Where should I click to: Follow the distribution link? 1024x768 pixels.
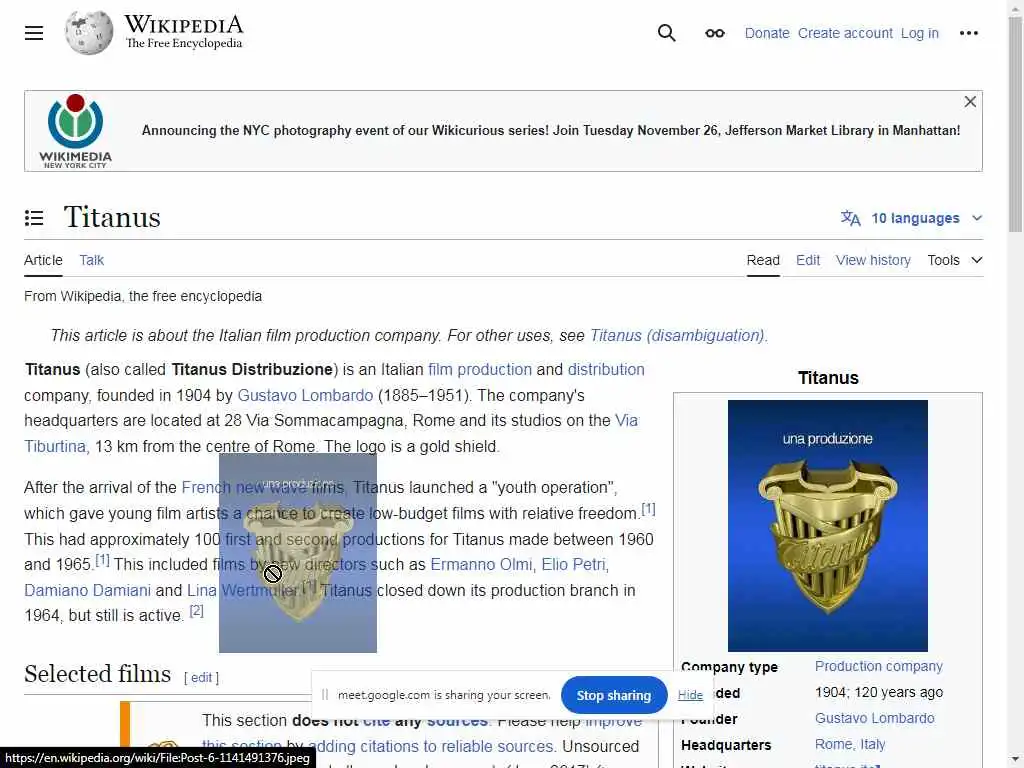[606, 370]
